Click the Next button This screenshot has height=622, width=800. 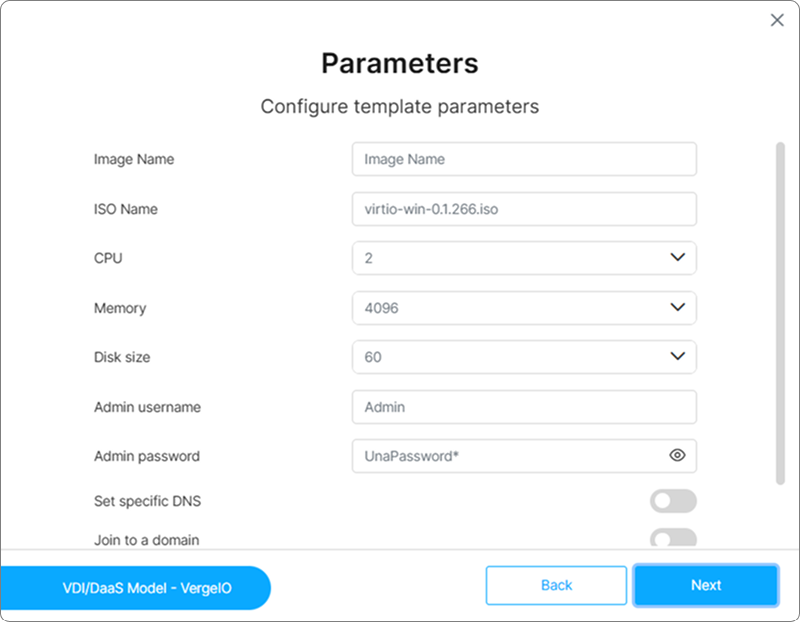click(x=705, y=585)
